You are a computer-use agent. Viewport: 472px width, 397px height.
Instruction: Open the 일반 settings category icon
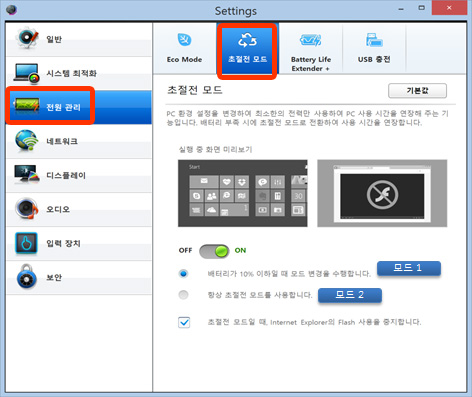point(27,39)
